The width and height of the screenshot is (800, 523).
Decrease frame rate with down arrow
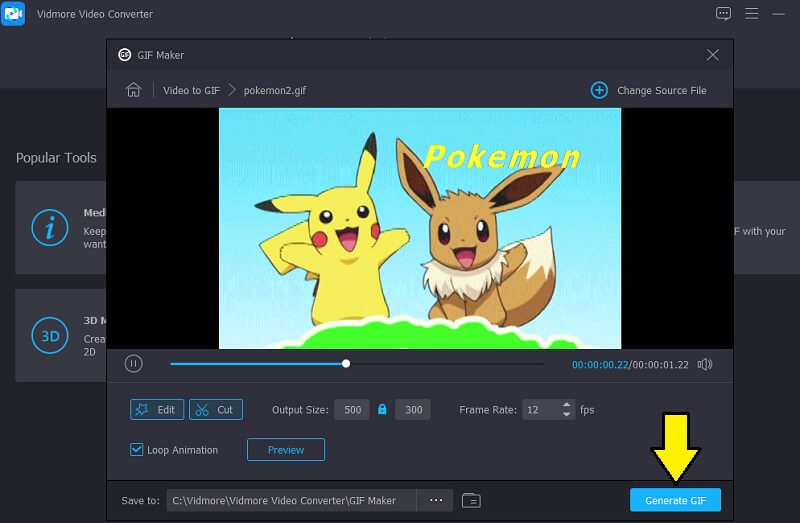(568, 415)
